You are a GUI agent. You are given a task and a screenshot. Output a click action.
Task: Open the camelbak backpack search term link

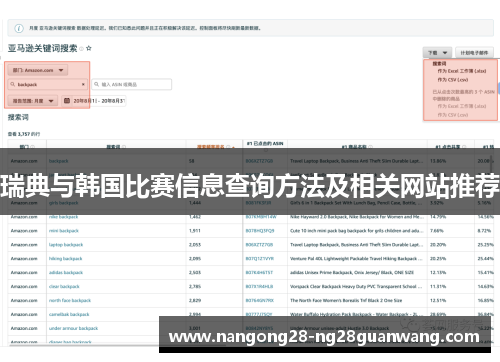tap(69, 314)
